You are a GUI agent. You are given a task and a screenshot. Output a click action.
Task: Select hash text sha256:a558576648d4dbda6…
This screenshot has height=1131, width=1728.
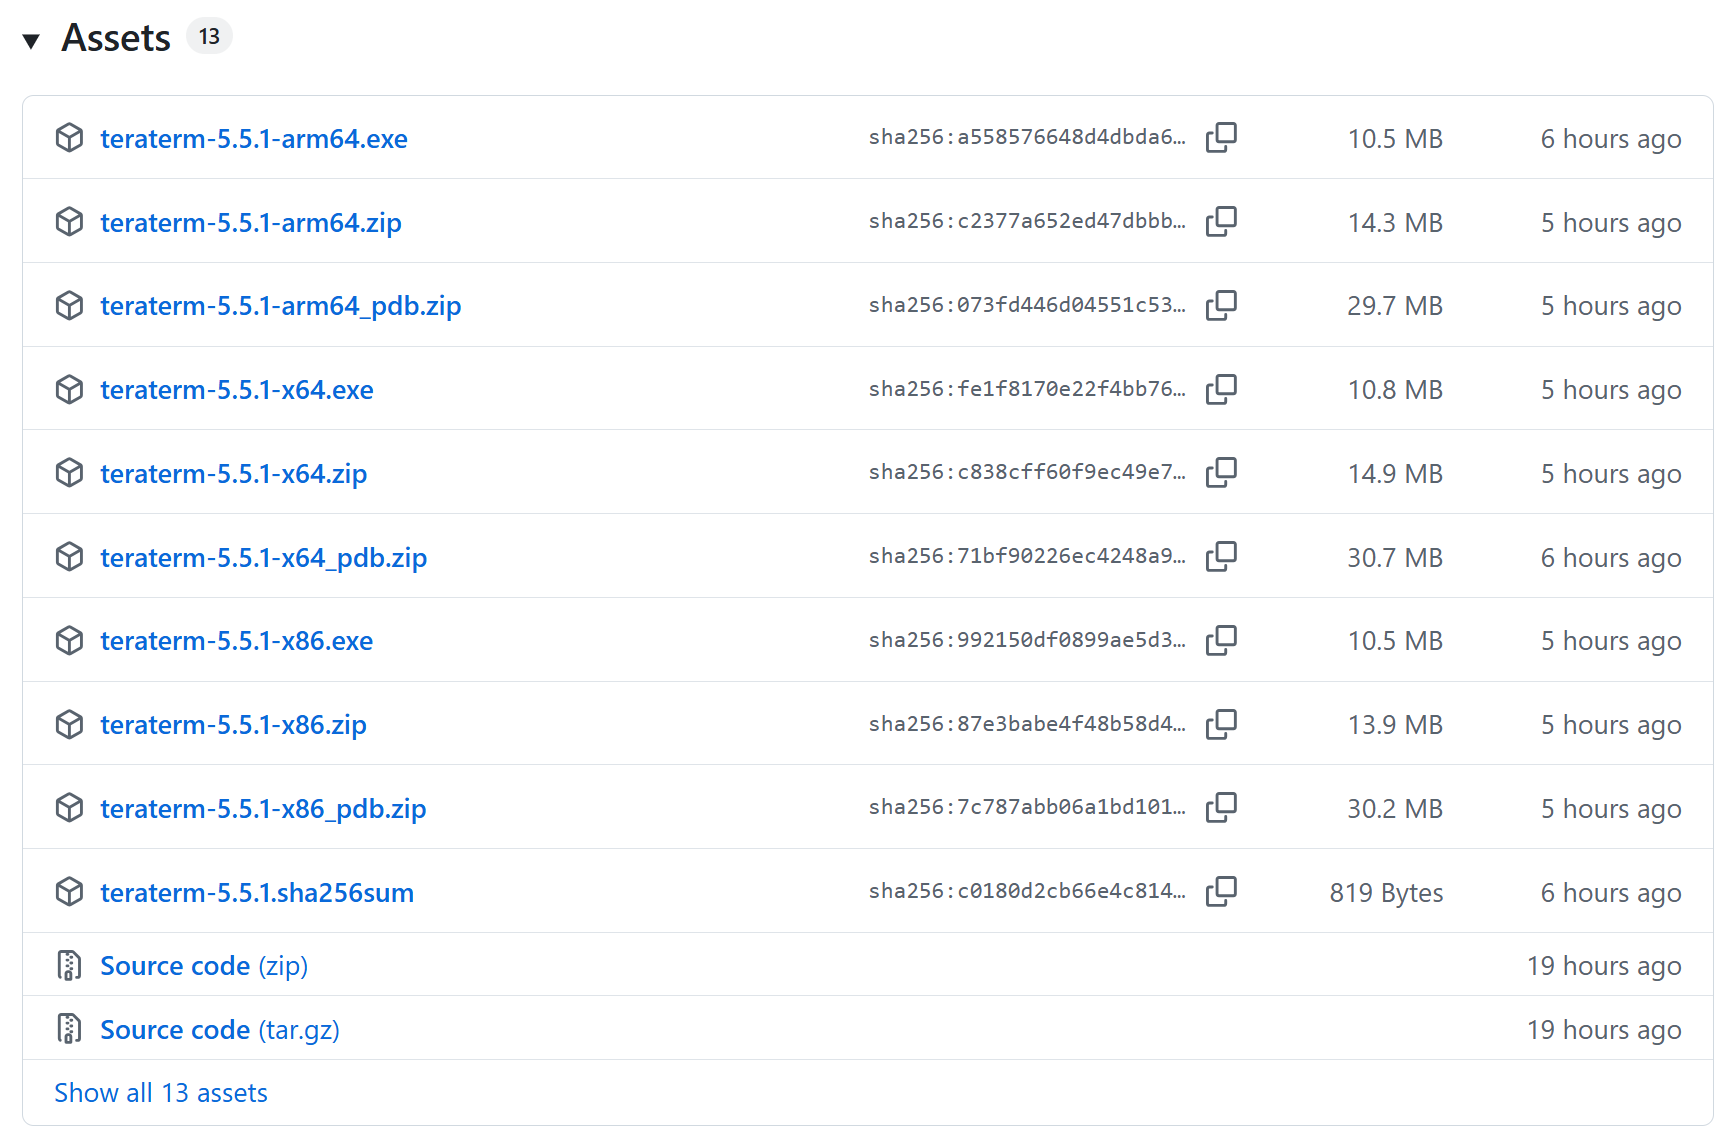pyautogui.click(x=1027, y=137)
